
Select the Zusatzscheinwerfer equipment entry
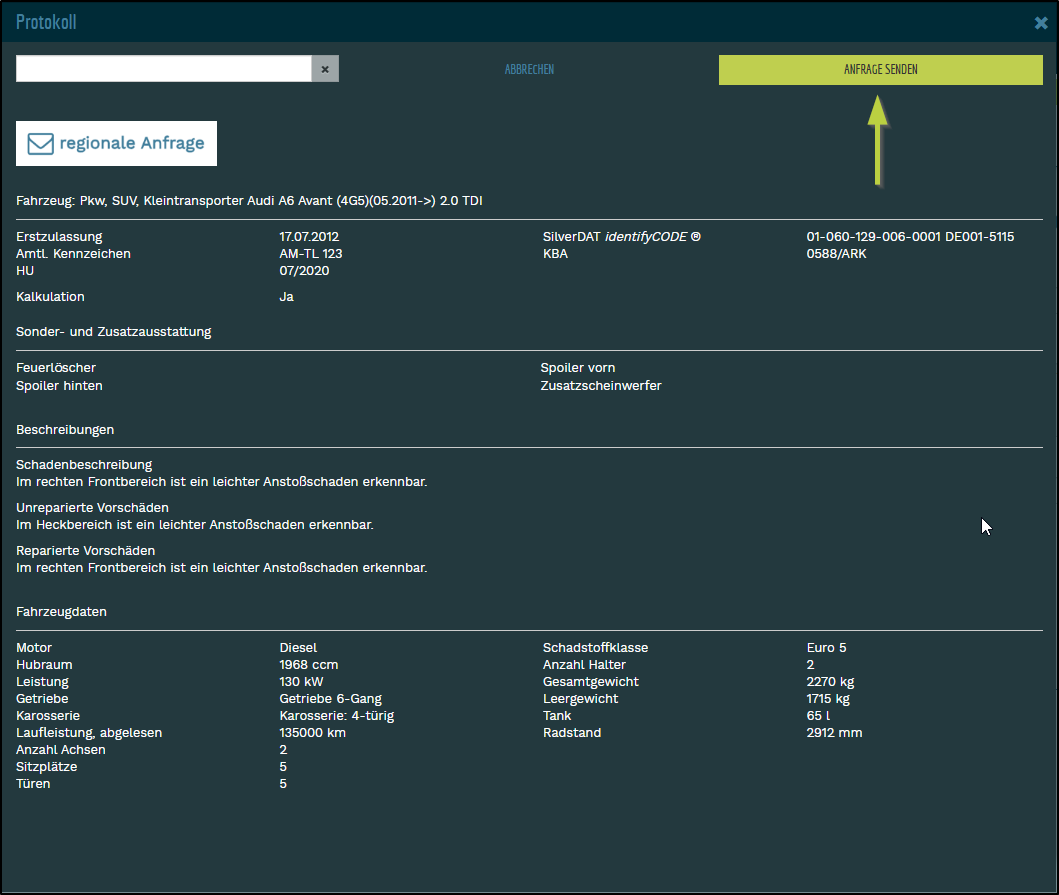(600, 385)
